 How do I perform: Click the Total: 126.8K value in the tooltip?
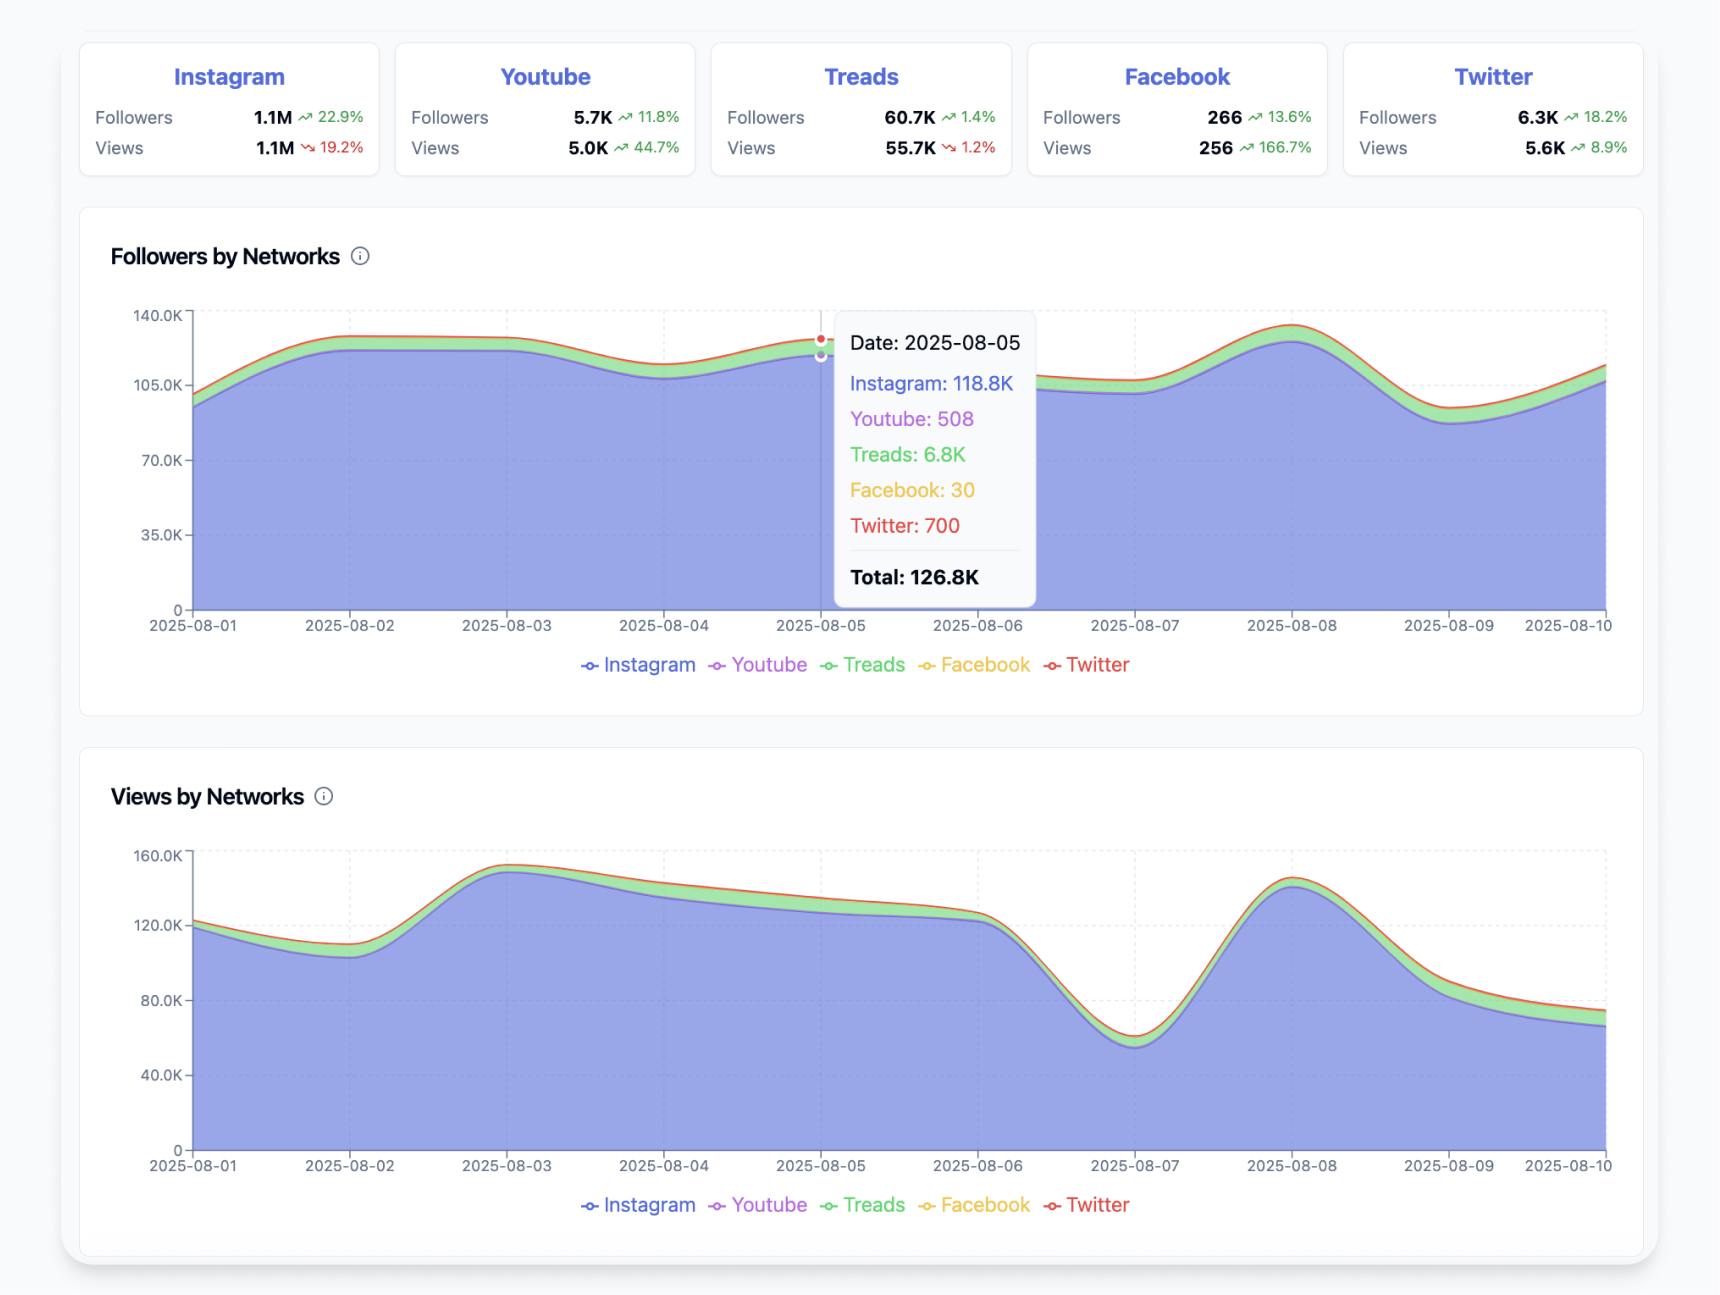coord(915,577)
